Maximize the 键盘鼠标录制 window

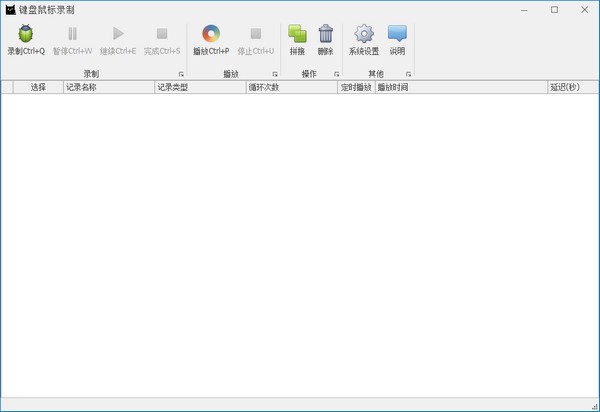point(554,10)
